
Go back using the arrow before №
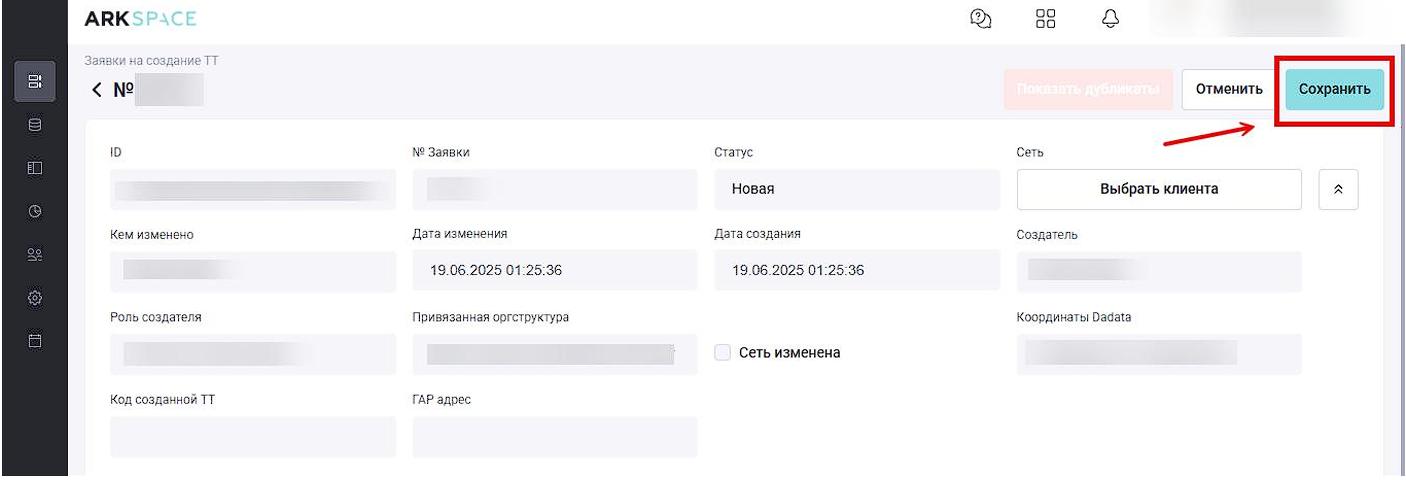click(97, 90)
